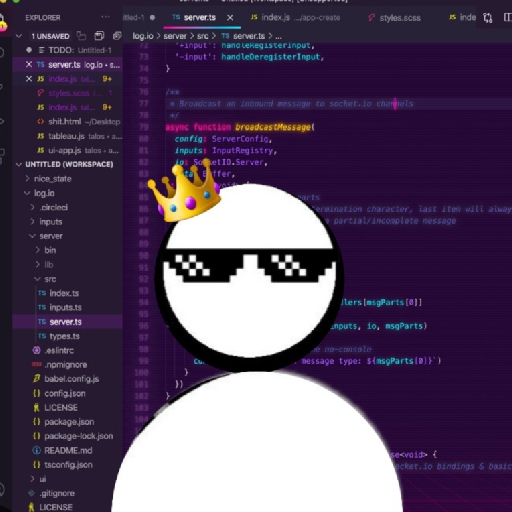Expand the .circleci folder
The width and height of the screenshot is (512, 512).
point(54,207)
